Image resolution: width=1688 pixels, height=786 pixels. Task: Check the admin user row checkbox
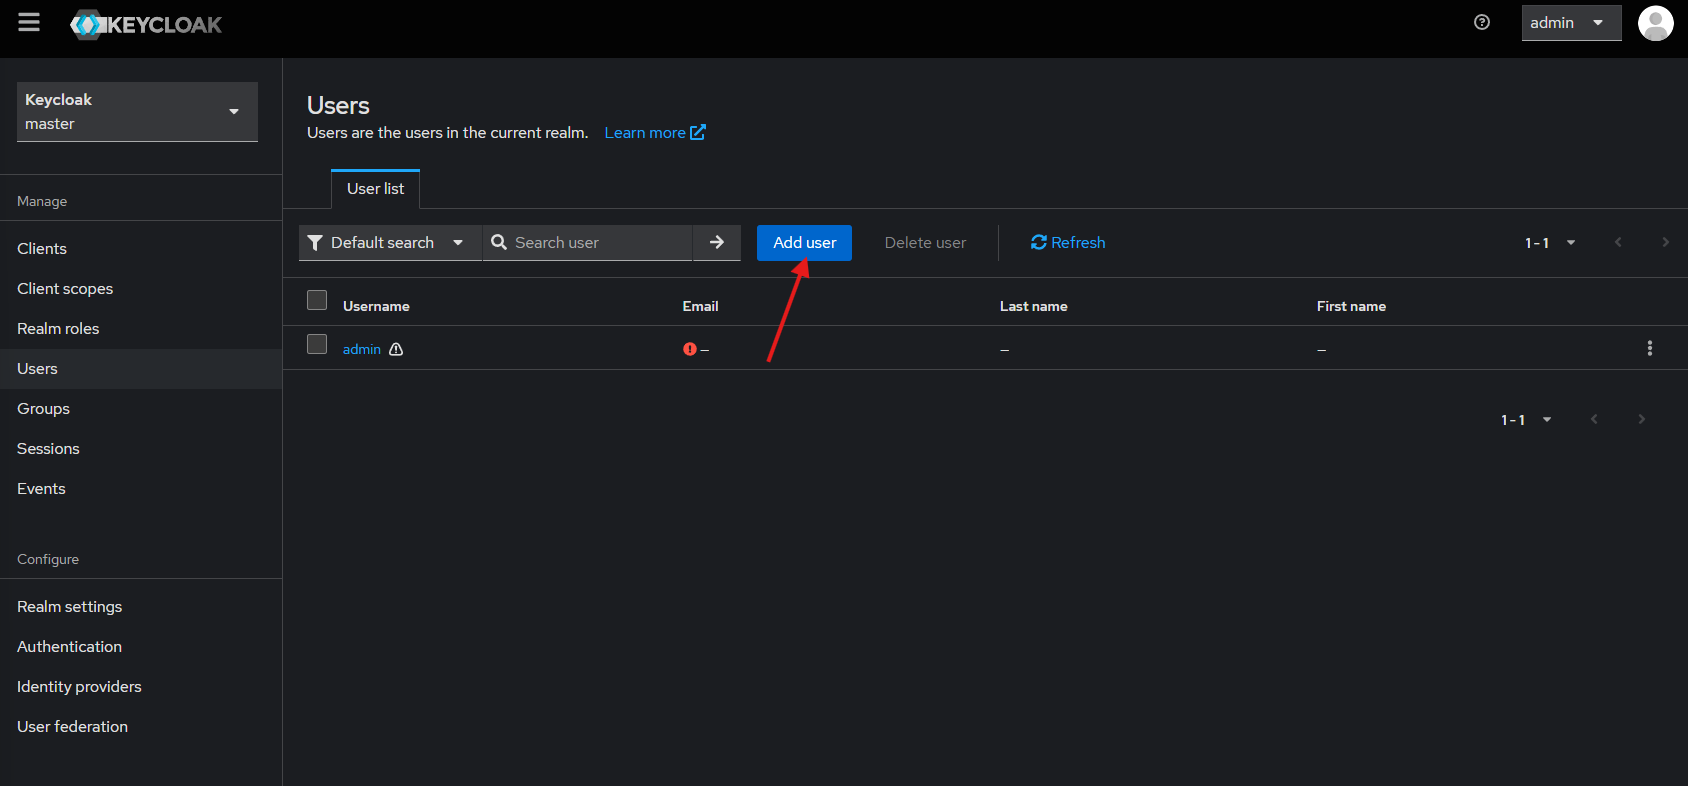click(x=317, y=344)
